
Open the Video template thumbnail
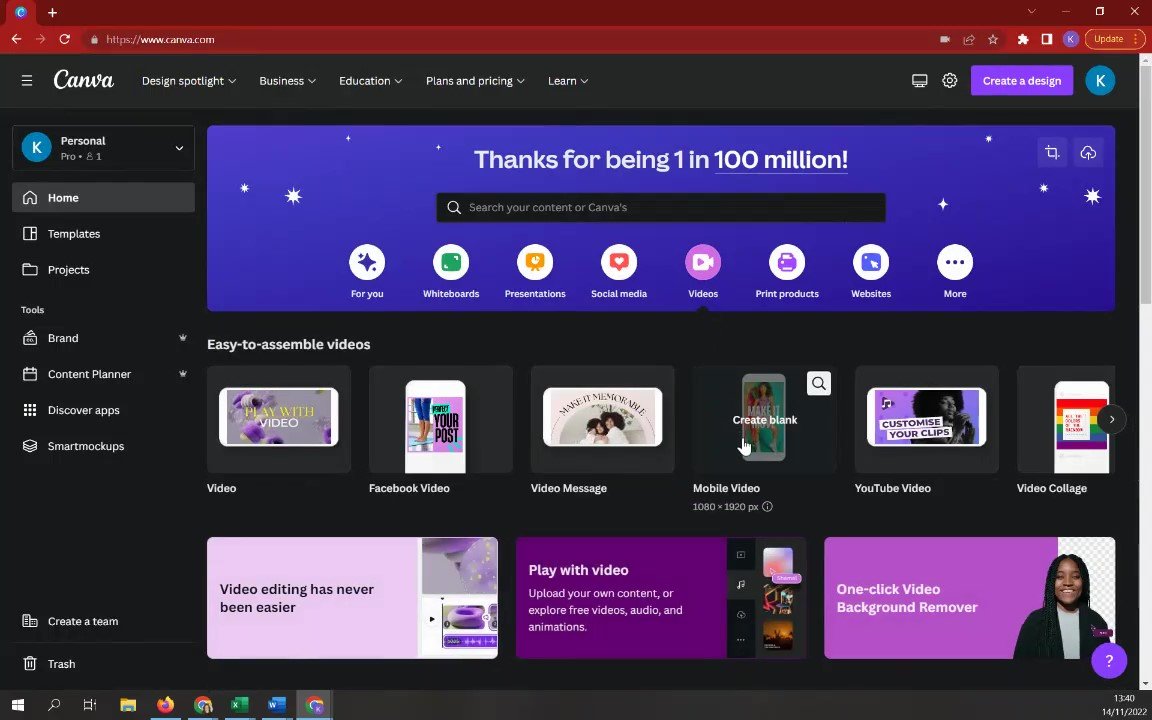pos(278,419)
